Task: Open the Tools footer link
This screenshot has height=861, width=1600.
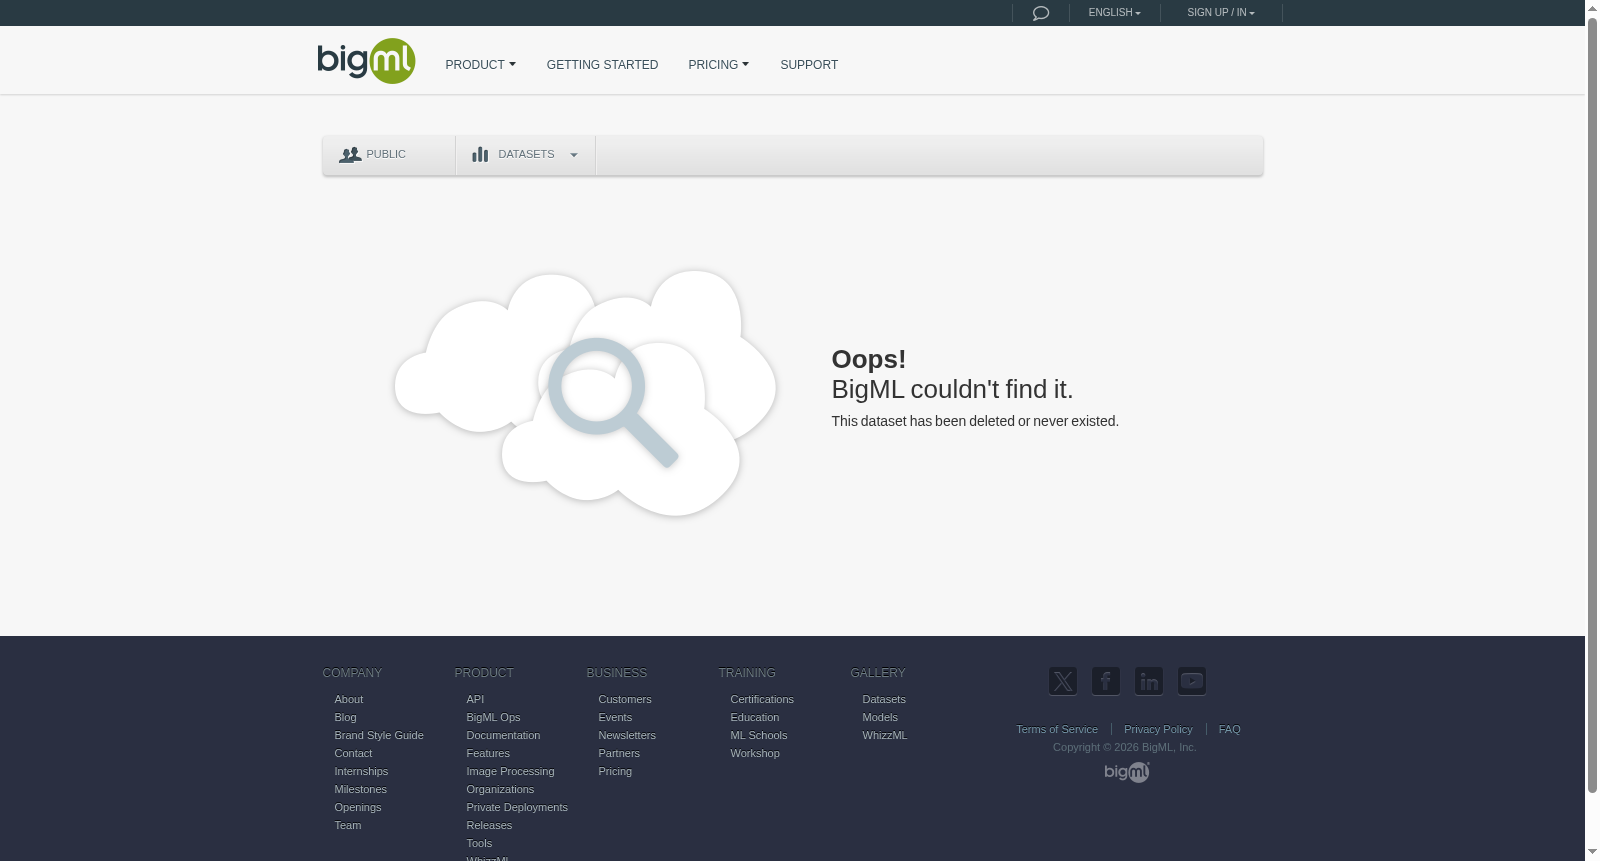Action: point(479,844)
